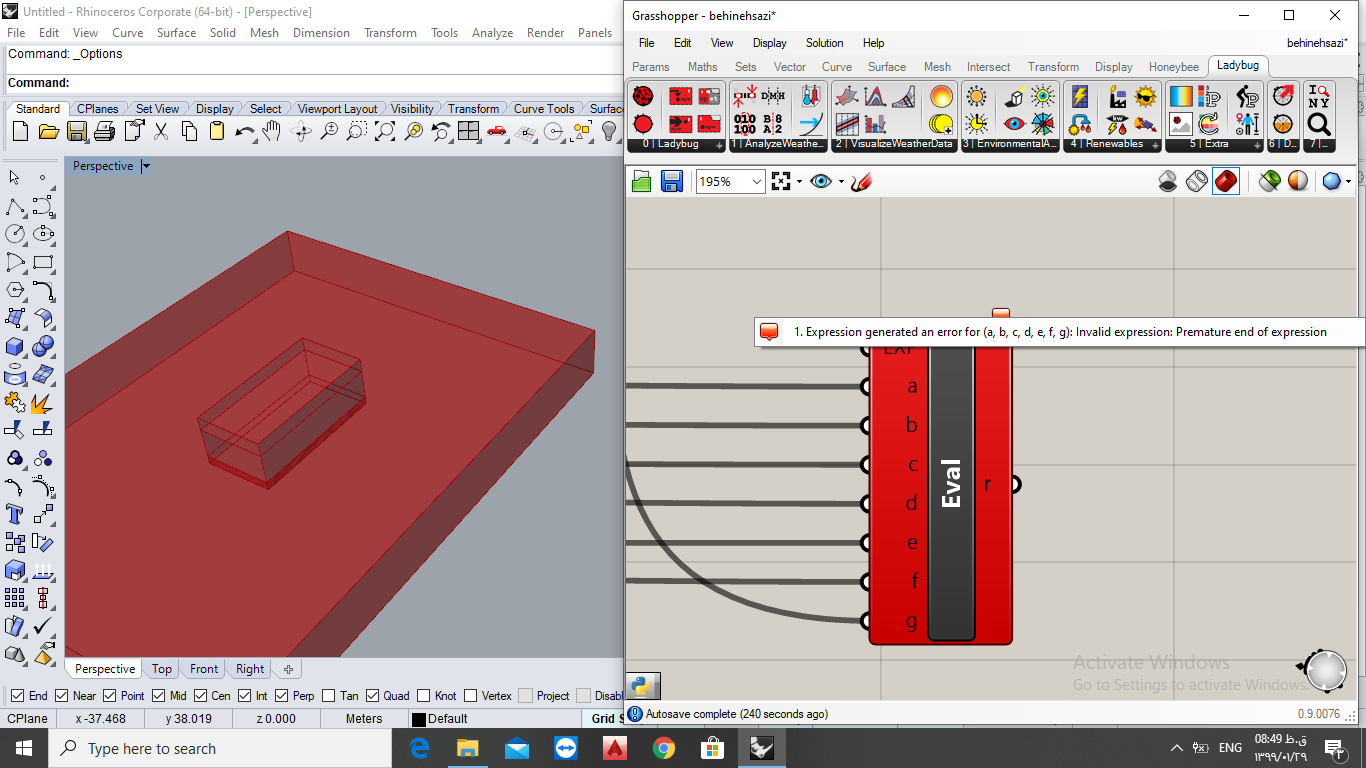Open the Perspective viewport title dropdown arrow
1366x768 pixels.
point(146,166)
